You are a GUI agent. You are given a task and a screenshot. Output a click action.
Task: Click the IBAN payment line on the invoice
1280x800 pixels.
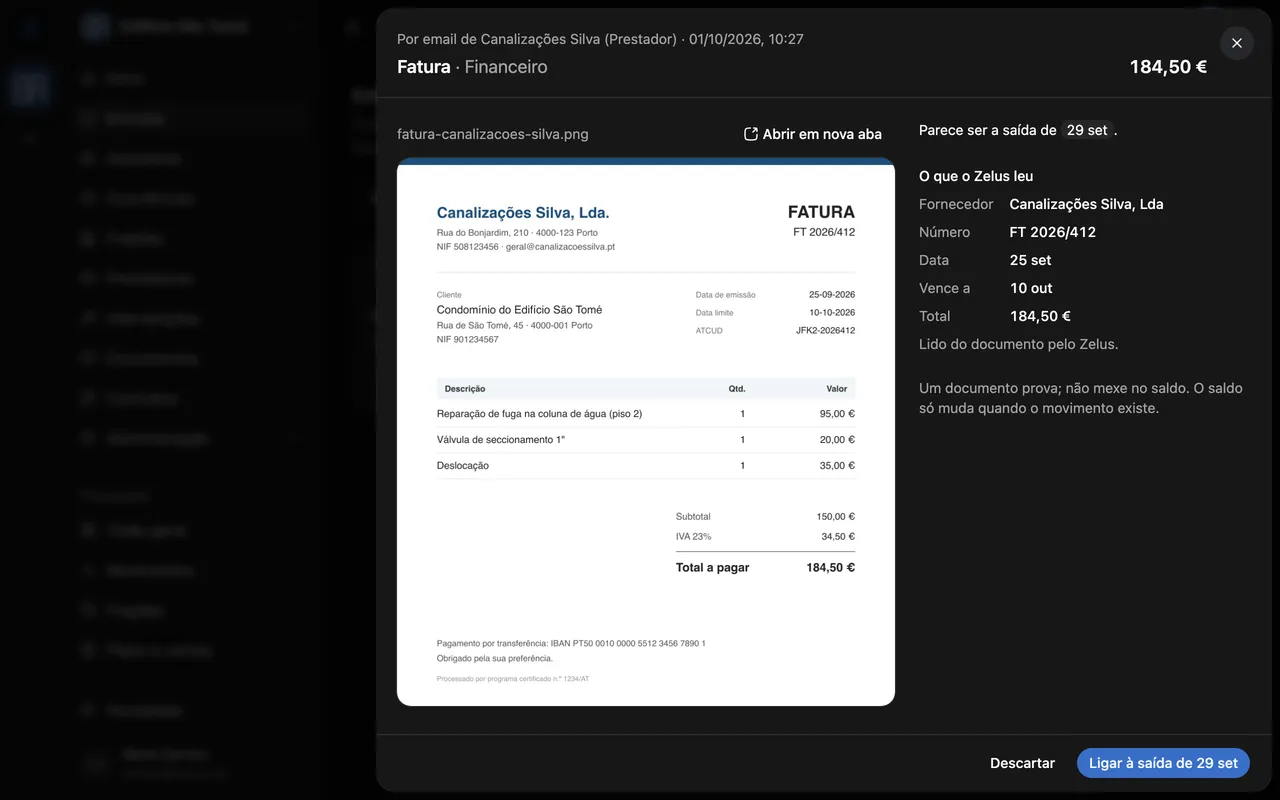571,643
